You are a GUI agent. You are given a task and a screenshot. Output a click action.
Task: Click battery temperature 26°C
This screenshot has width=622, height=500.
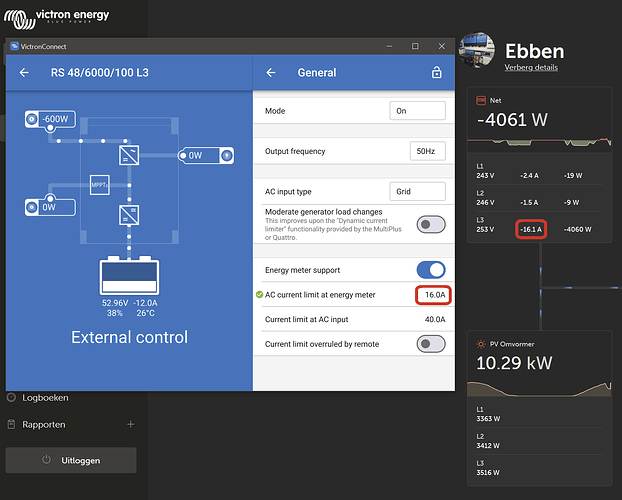coord(146,313)
